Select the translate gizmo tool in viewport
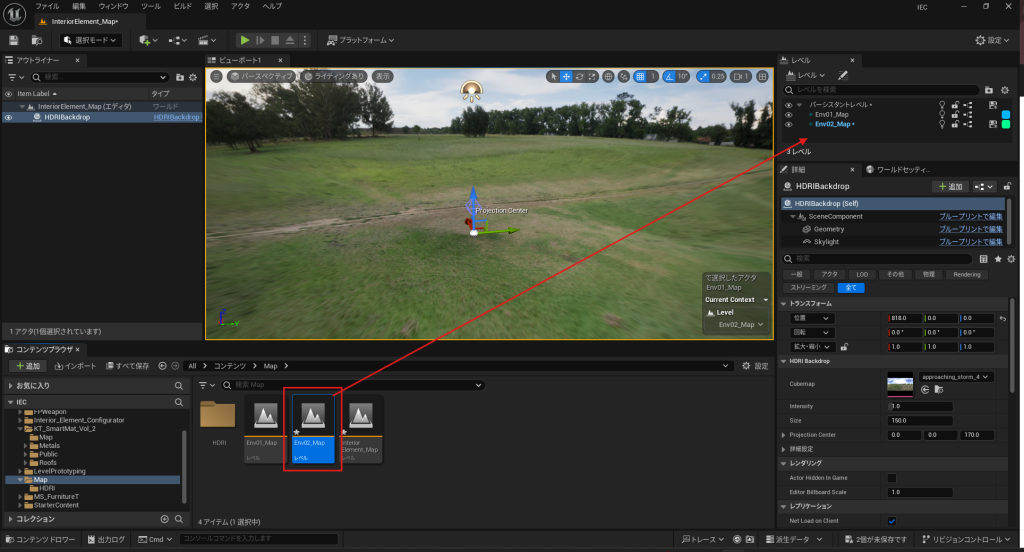This screenshot has width=1024, height=552. coord(566,76)
